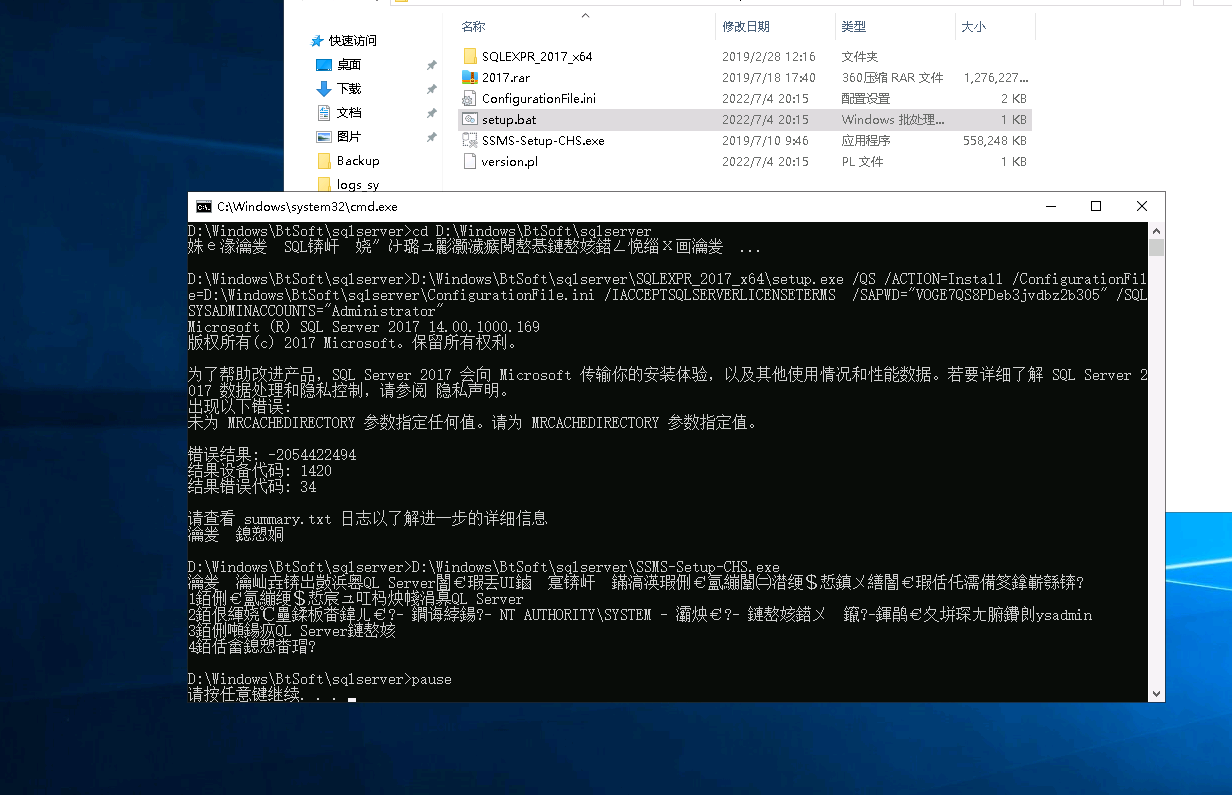Click the 配置设置 type cell
Screen dimensions: 1232x795
pyautogui.click(x=865, y=99)
